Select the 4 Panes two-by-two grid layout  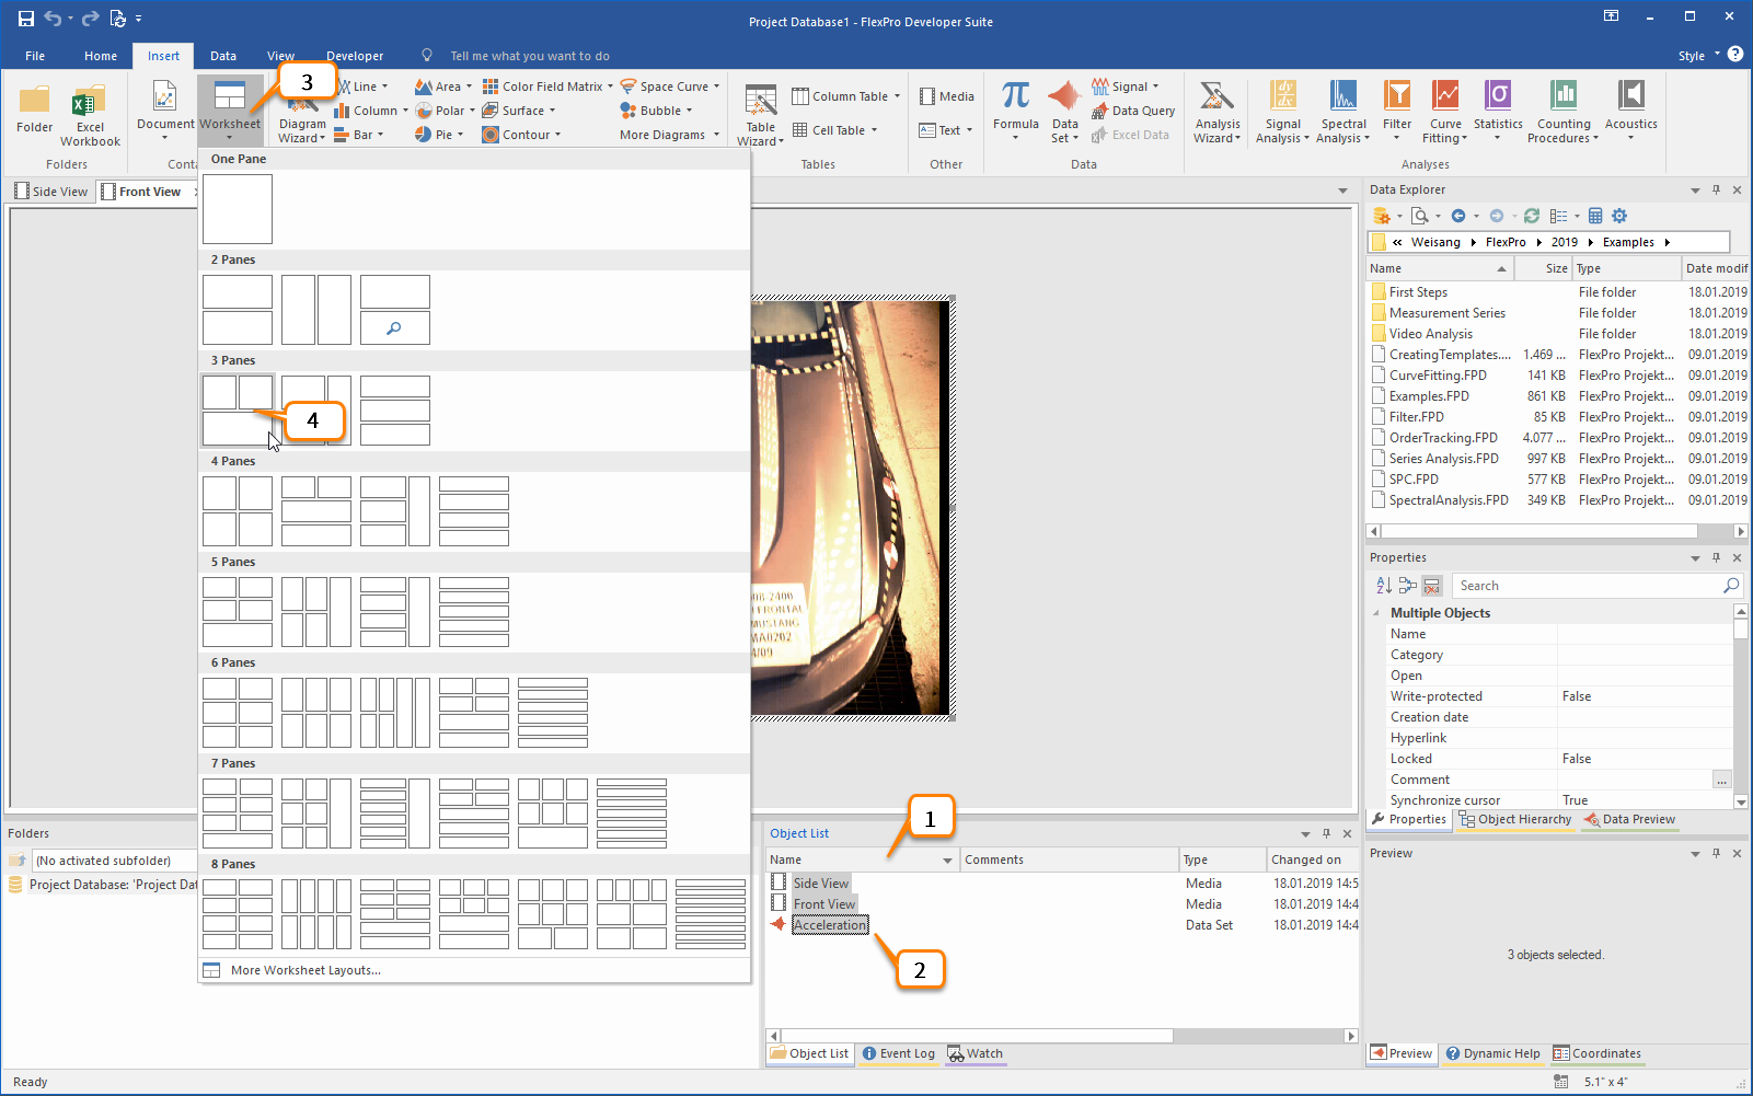pos(237,511)
